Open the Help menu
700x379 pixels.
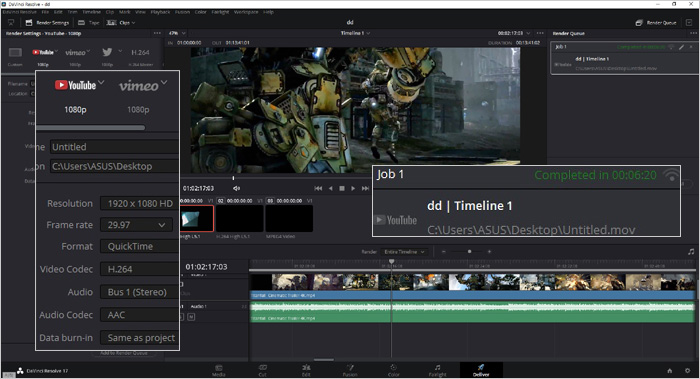click(x=268, y=12)
